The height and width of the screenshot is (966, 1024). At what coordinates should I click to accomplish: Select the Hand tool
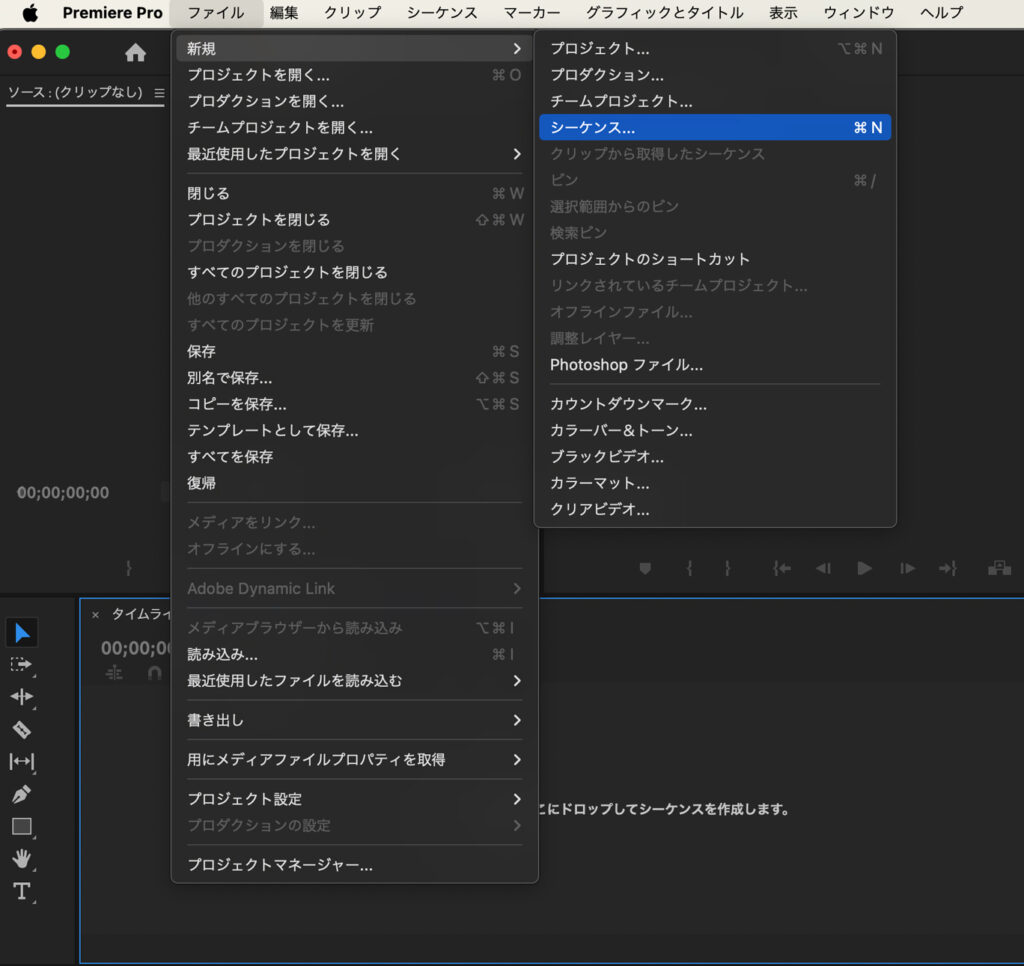pos(22,858)
